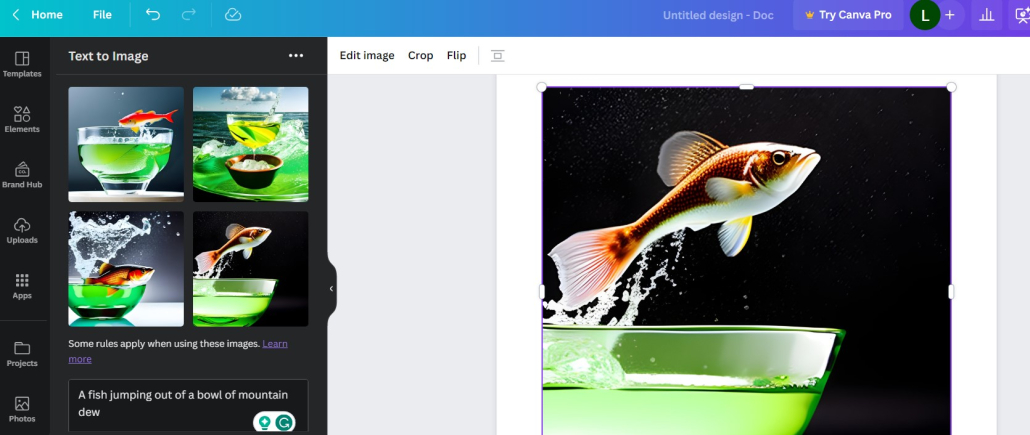Open the Templates sidebar tab

tap(22, 64)
